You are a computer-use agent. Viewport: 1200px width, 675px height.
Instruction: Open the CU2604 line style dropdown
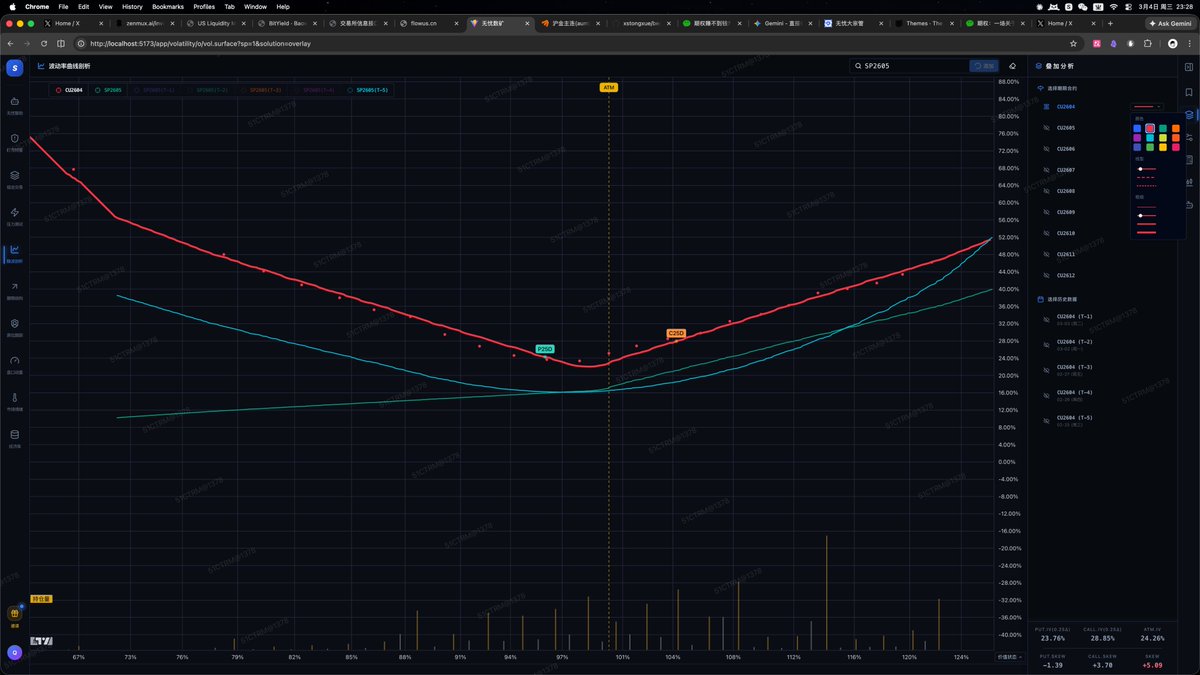coord(1147,106)
